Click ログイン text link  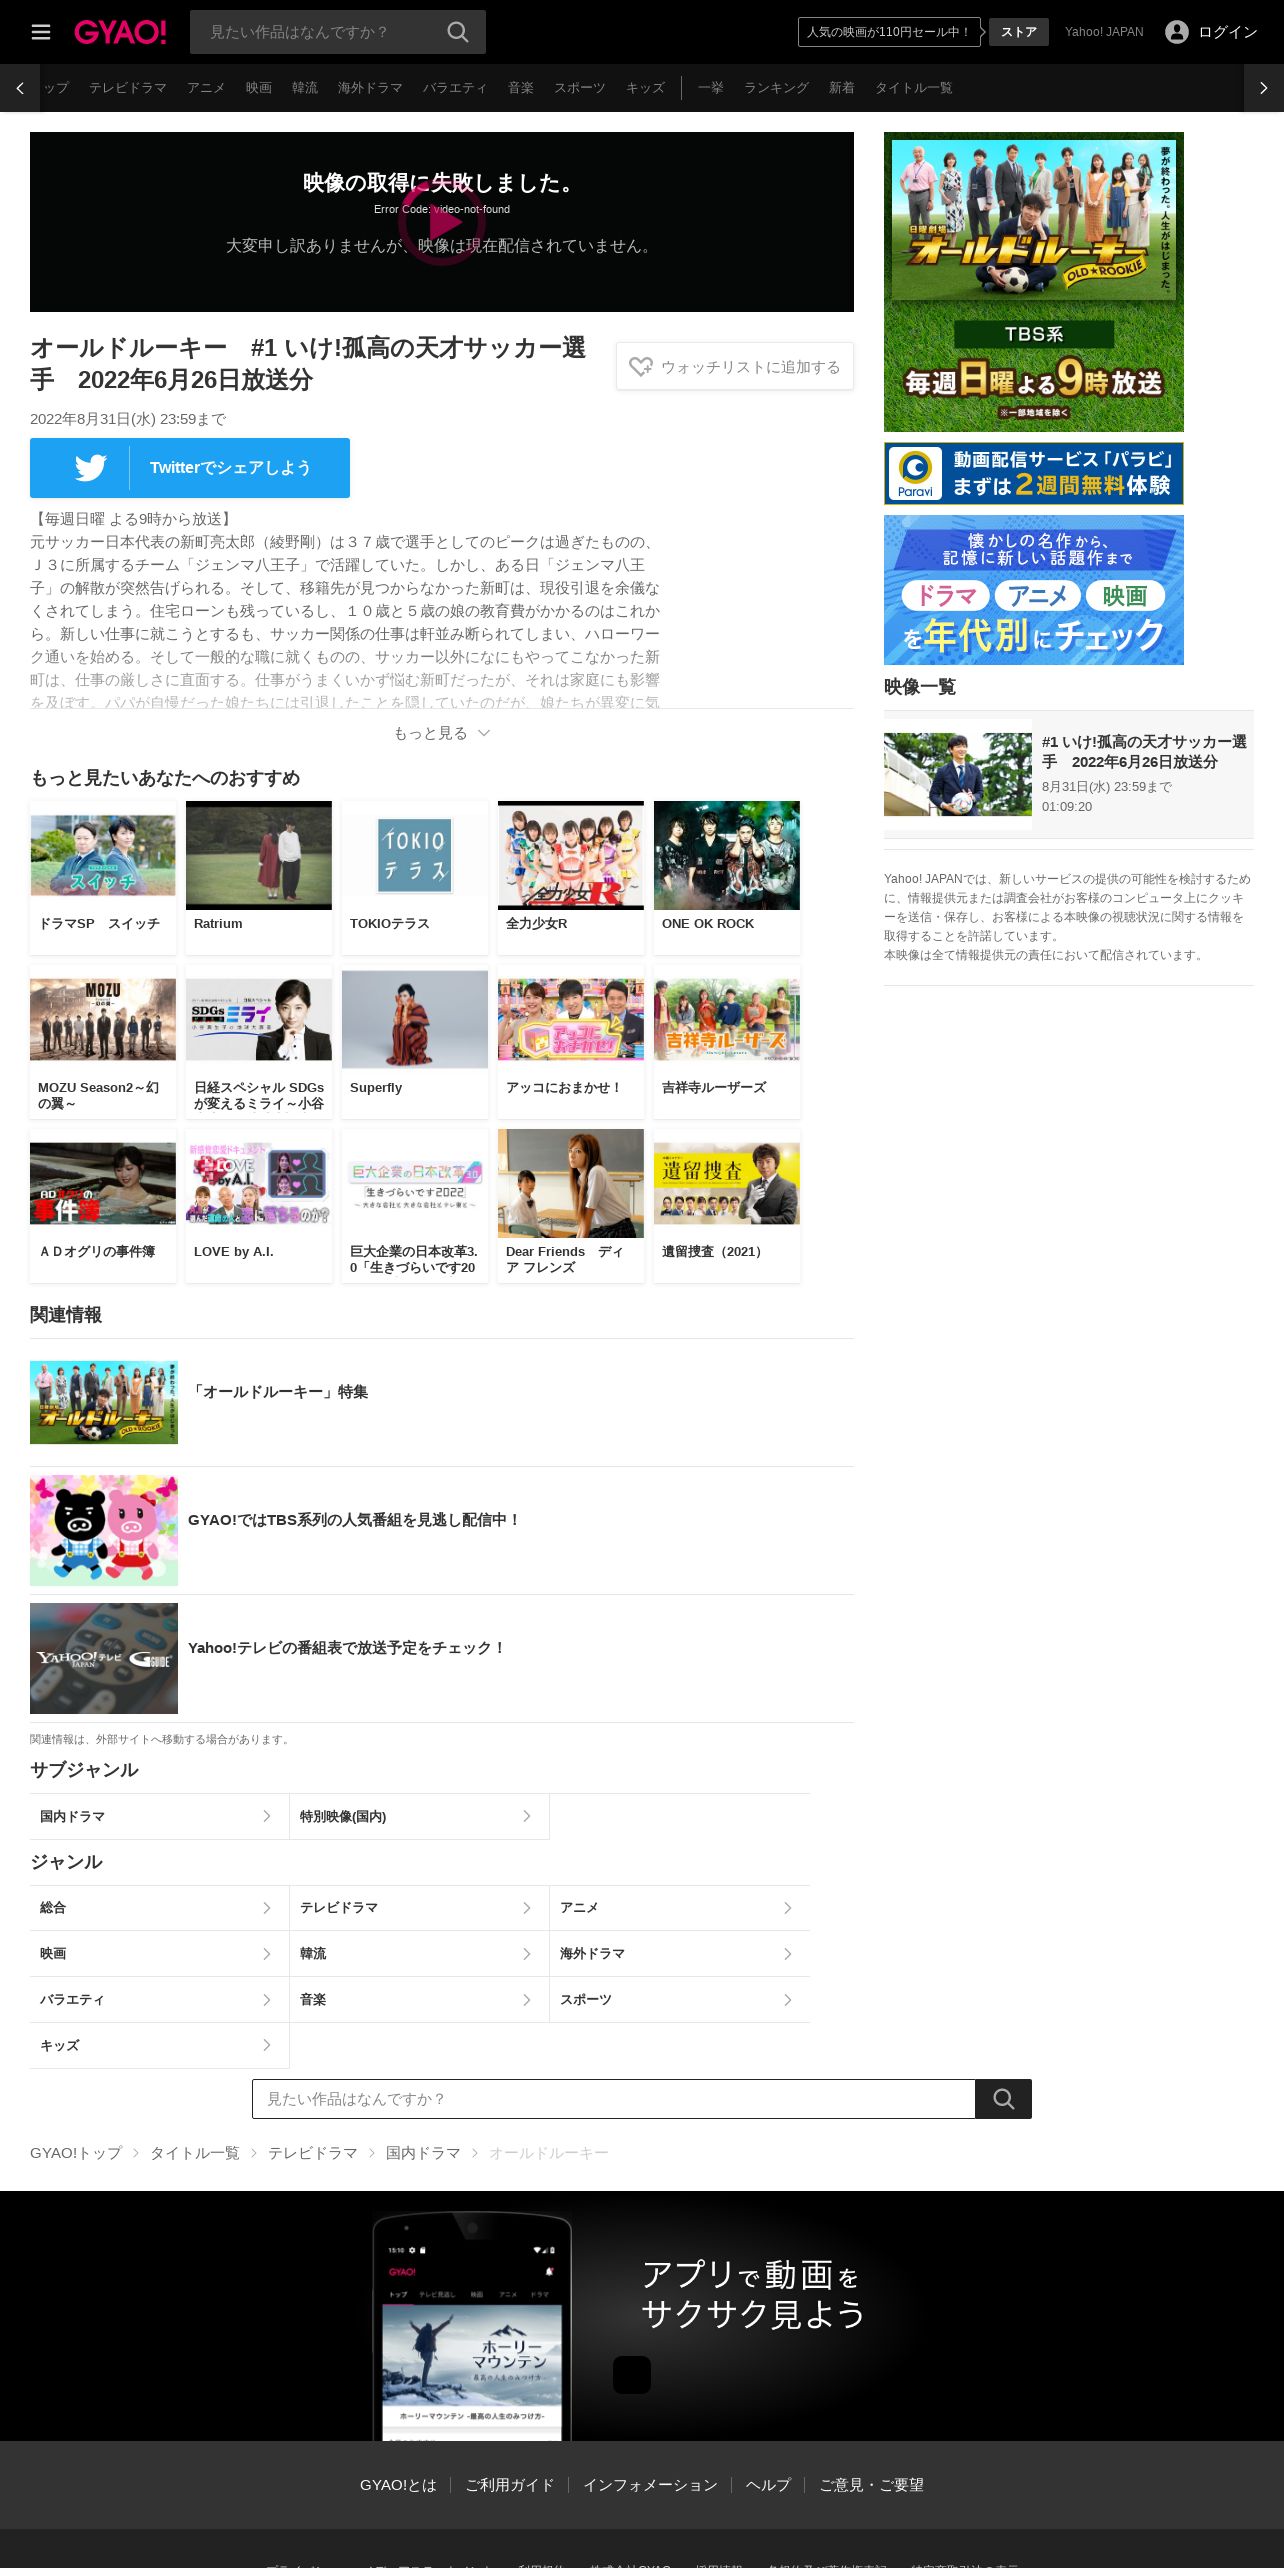click(x=1228, y=32)
